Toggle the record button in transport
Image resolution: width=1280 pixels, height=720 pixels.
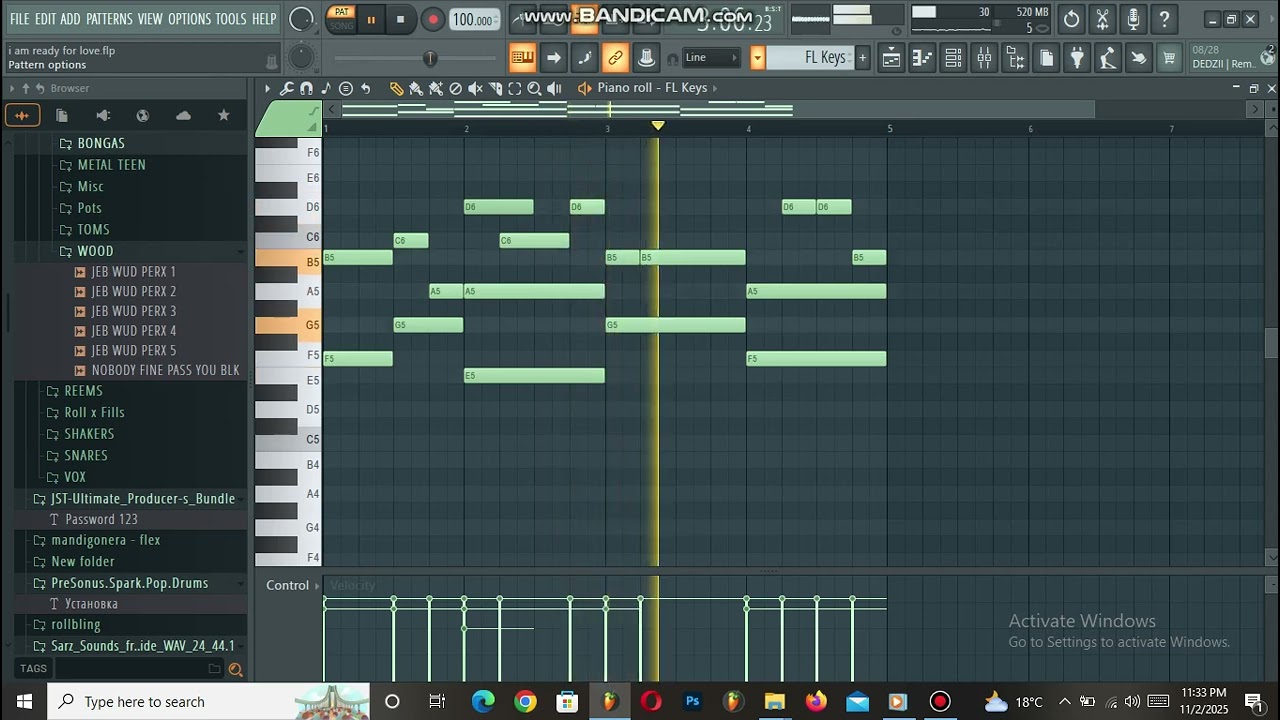[432, 19]
